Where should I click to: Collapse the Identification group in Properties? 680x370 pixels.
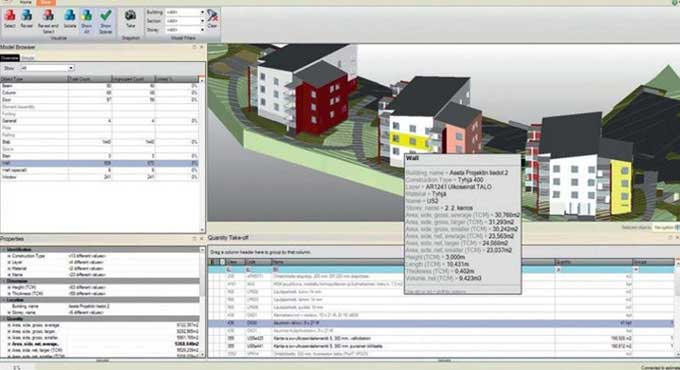3,250
